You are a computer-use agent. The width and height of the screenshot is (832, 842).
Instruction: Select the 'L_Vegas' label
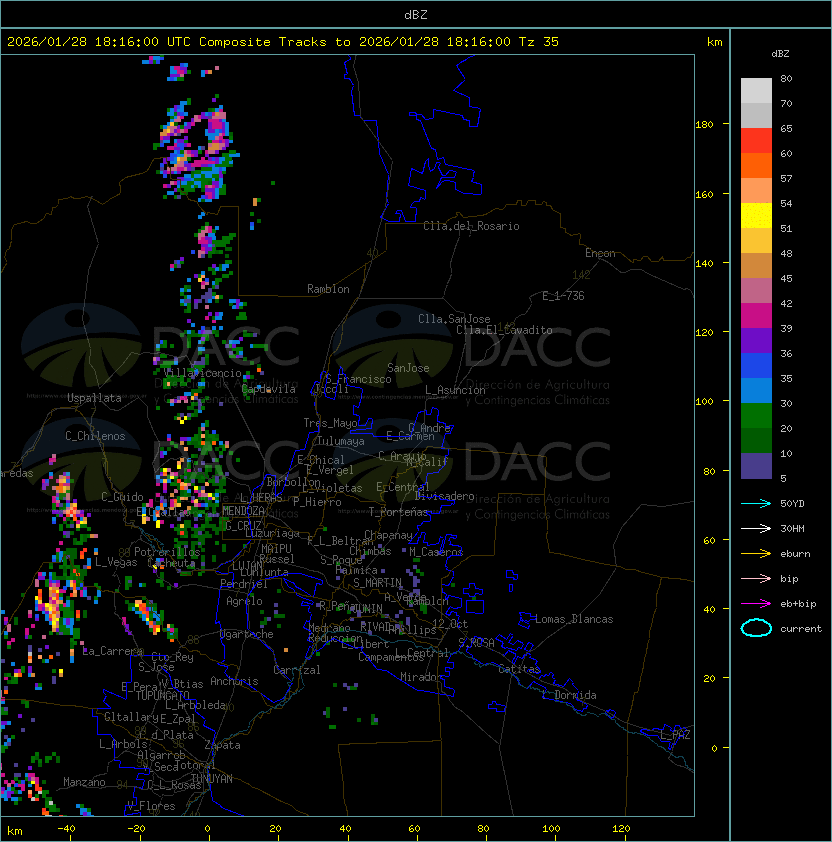pyautogui.click(x=117, y=562)
